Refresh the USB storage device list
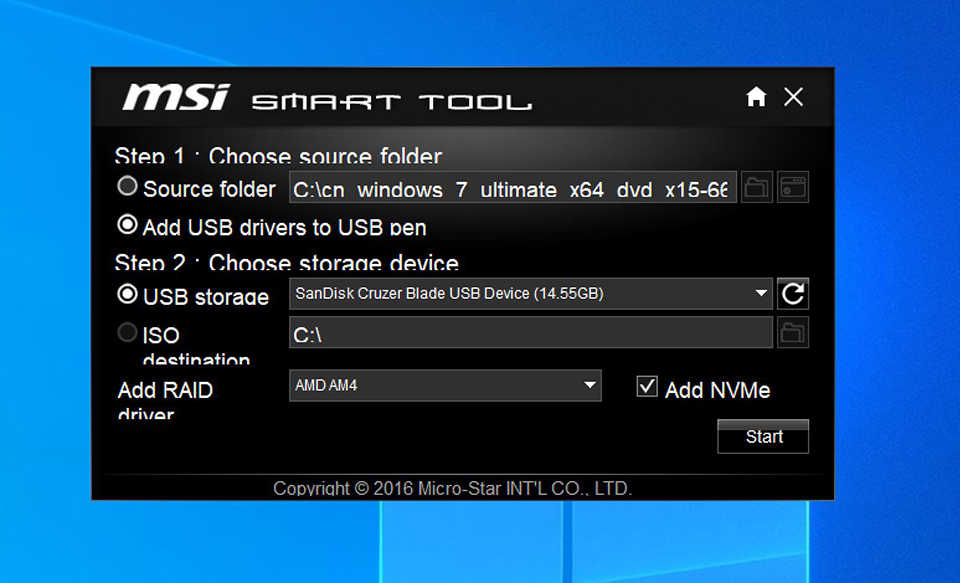This screenshot has width=960, height=583. tap(793, 293)
